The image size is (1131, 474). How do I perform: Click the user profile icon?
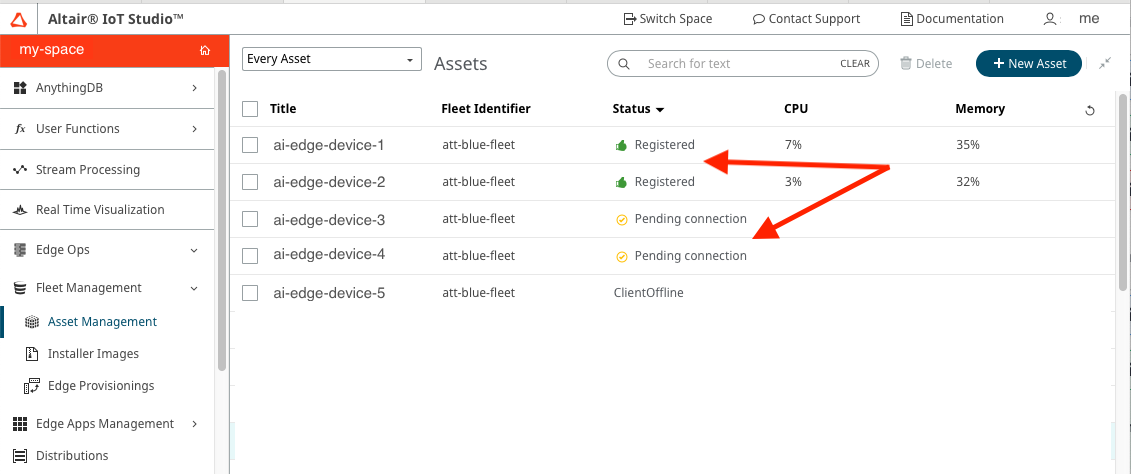(1049, 19)
